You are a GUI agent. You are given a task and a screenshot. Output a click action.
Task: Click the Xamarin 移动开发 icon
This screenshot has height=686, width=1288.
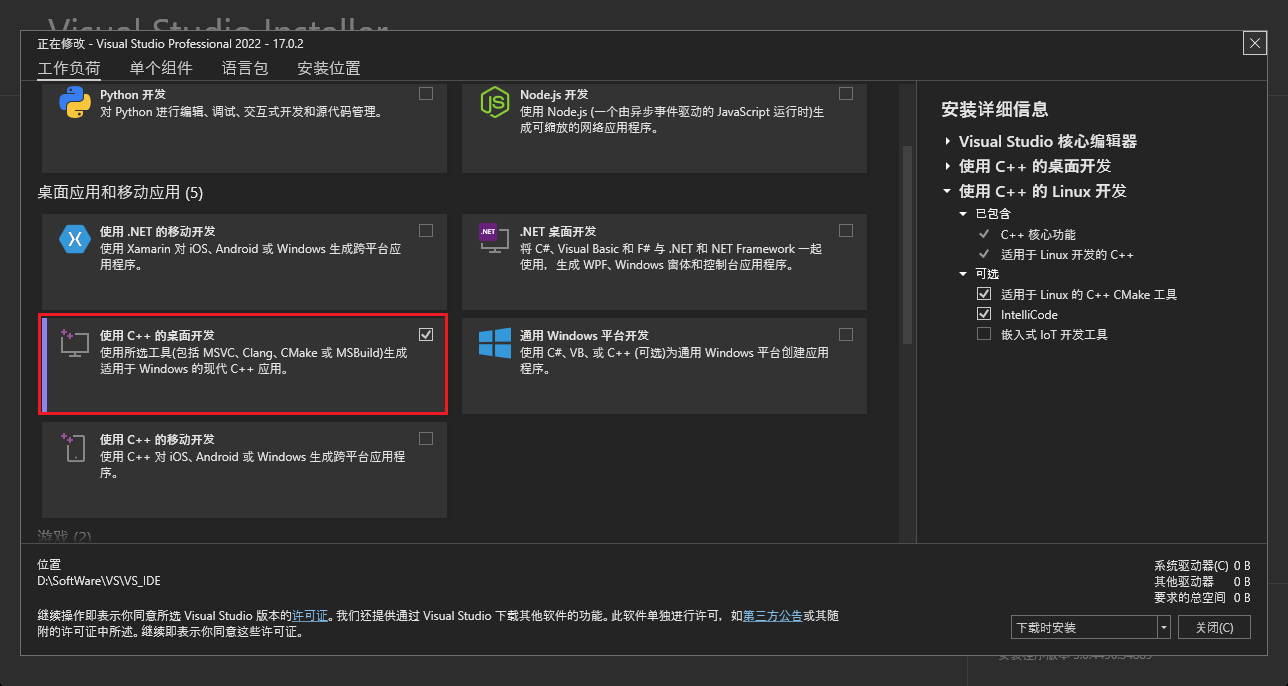(x=75, y=239)
